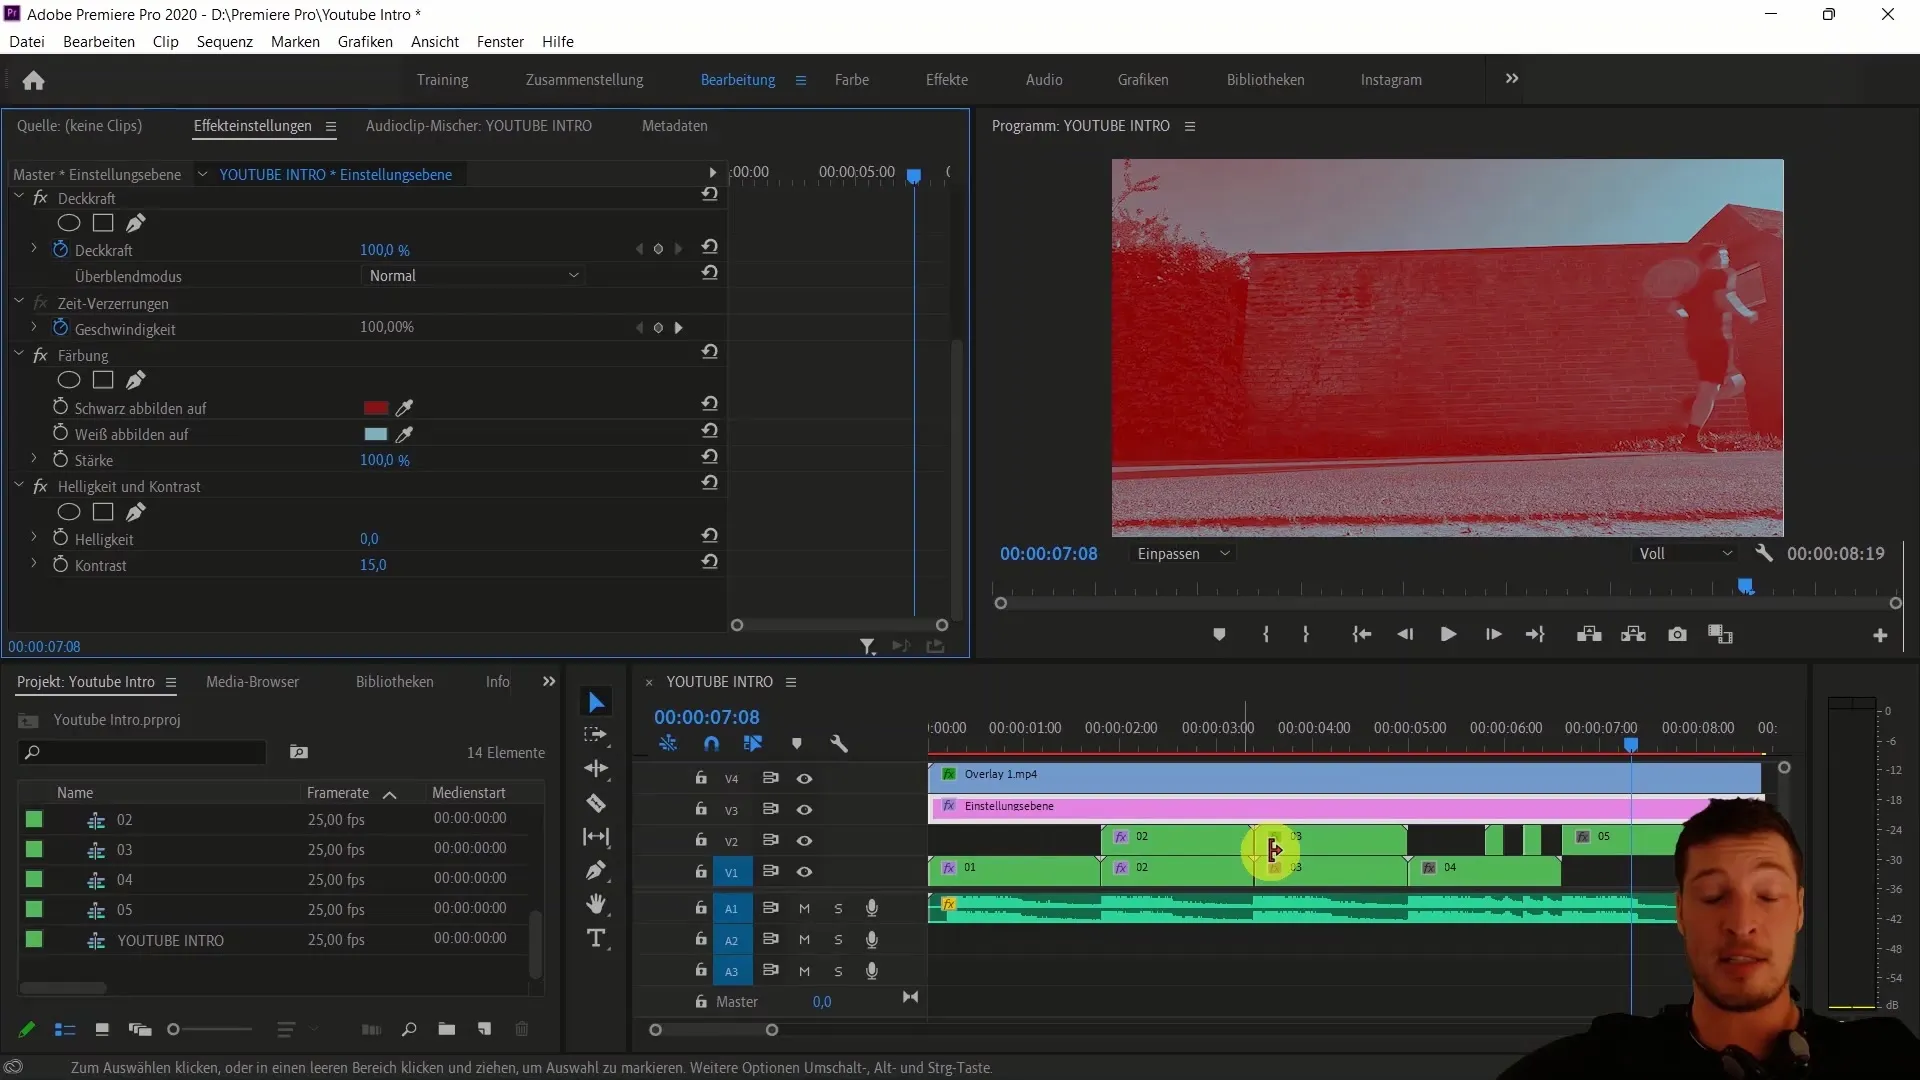
Task: Select the Ripple Edit tool
Action: (596, 768)
